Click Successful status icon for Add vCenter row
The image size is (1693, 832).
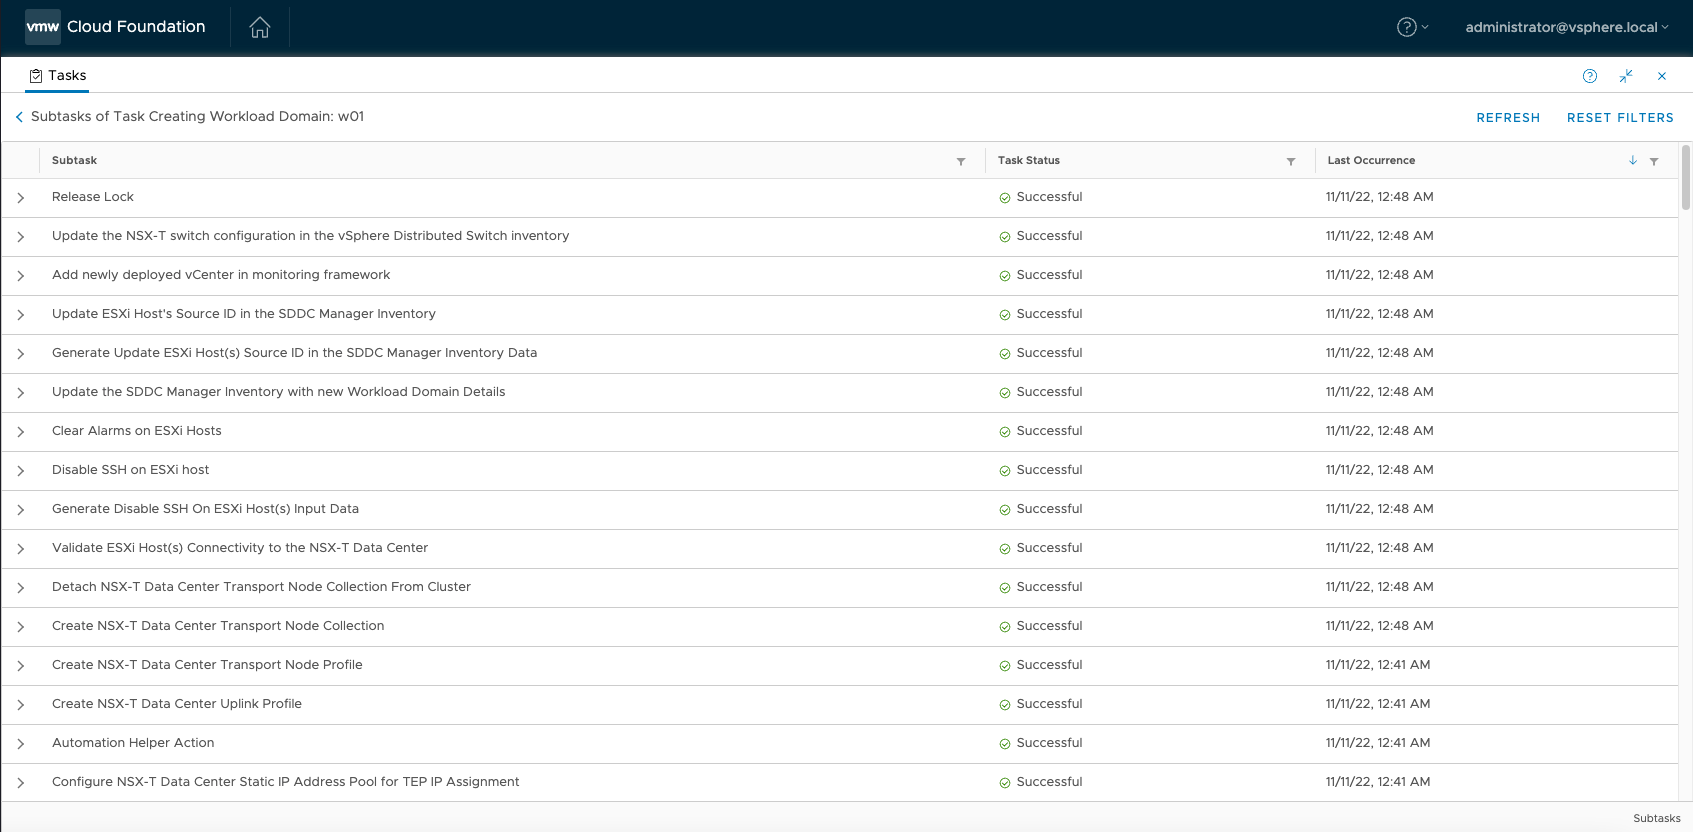pyautogui.click(x=1005, y=276)
